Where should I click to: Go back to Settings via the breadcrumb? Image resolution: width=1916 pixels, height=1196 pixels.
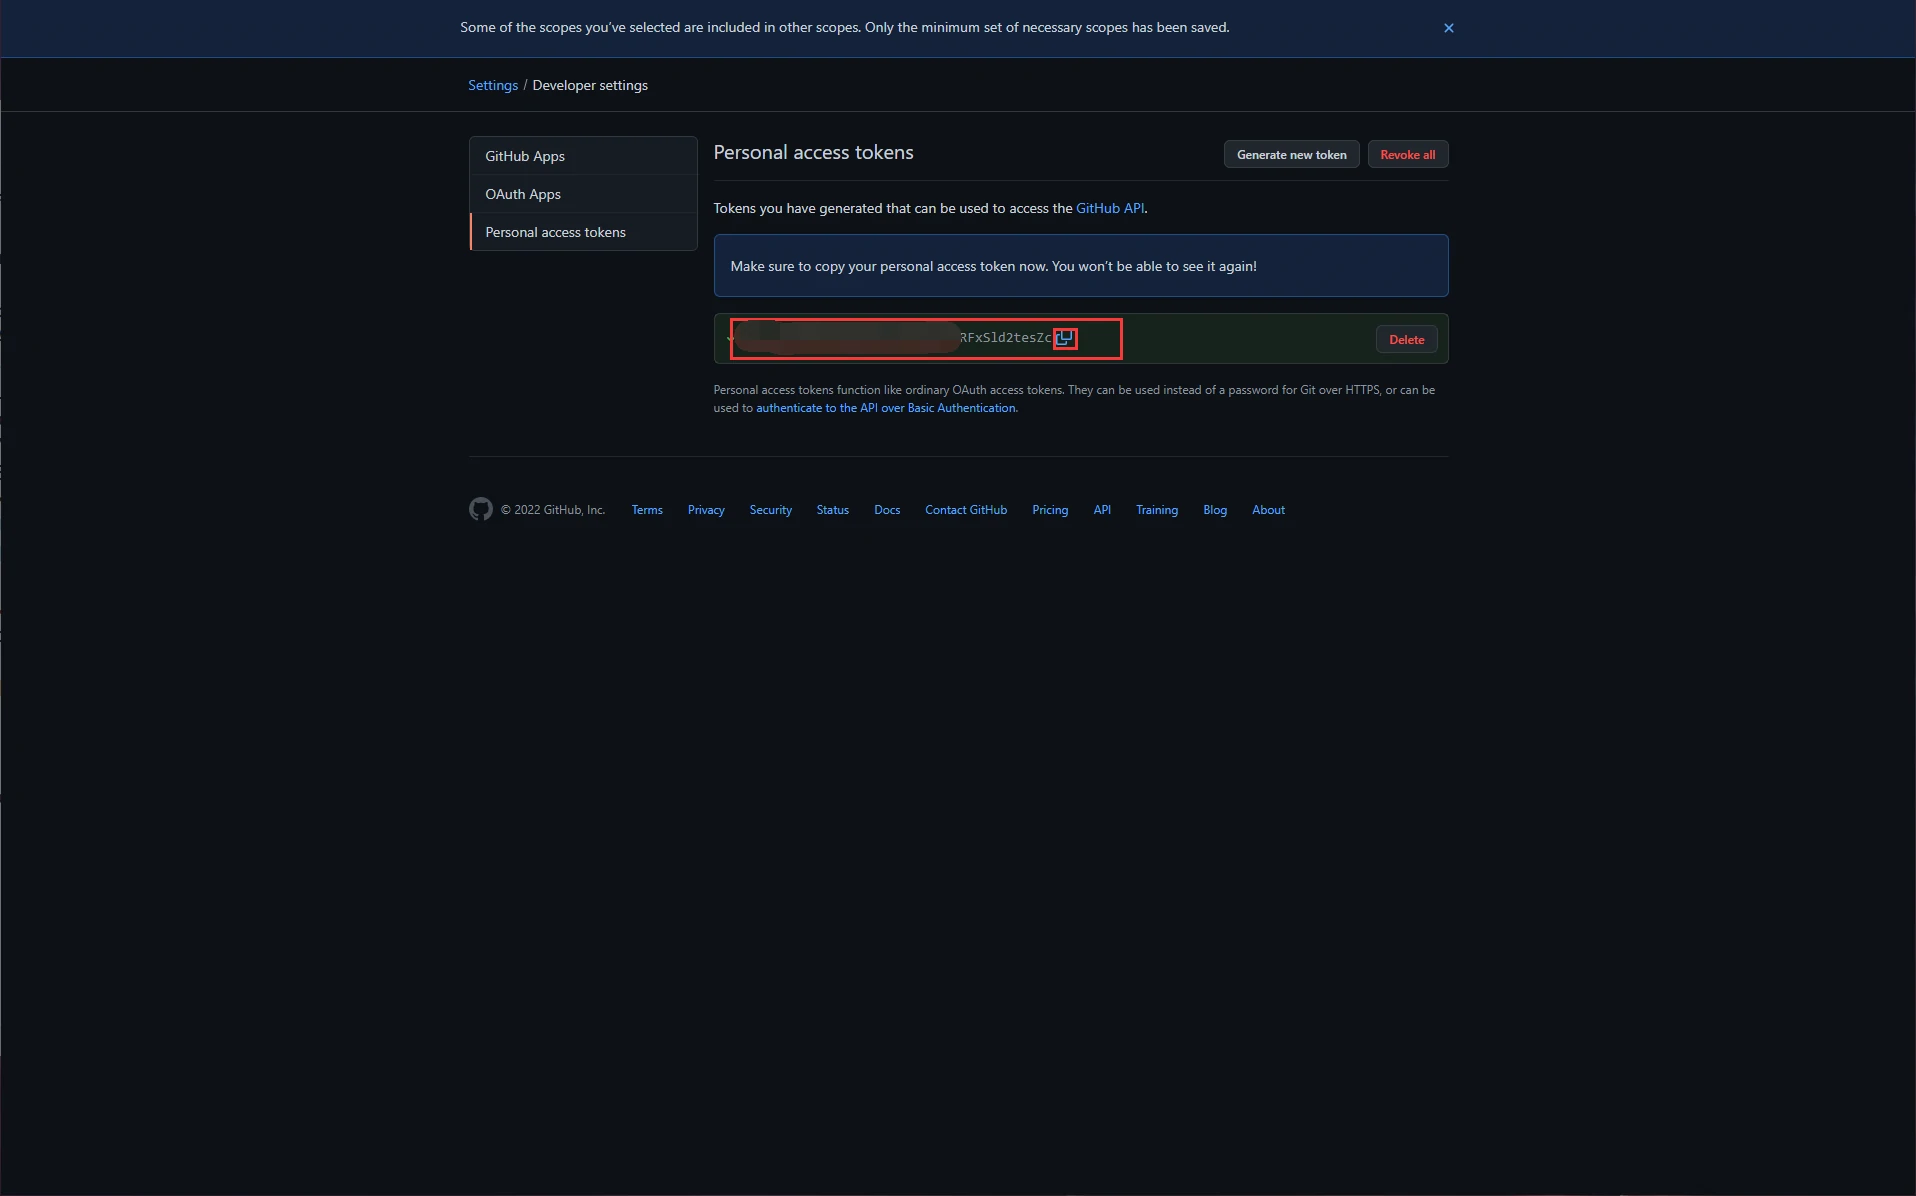tap(493, 85)
